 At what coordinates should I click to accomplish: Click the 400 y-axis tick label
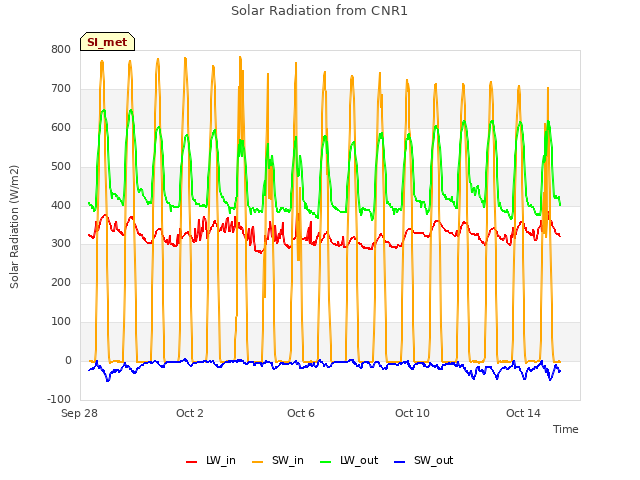click(x=61, y=205)
